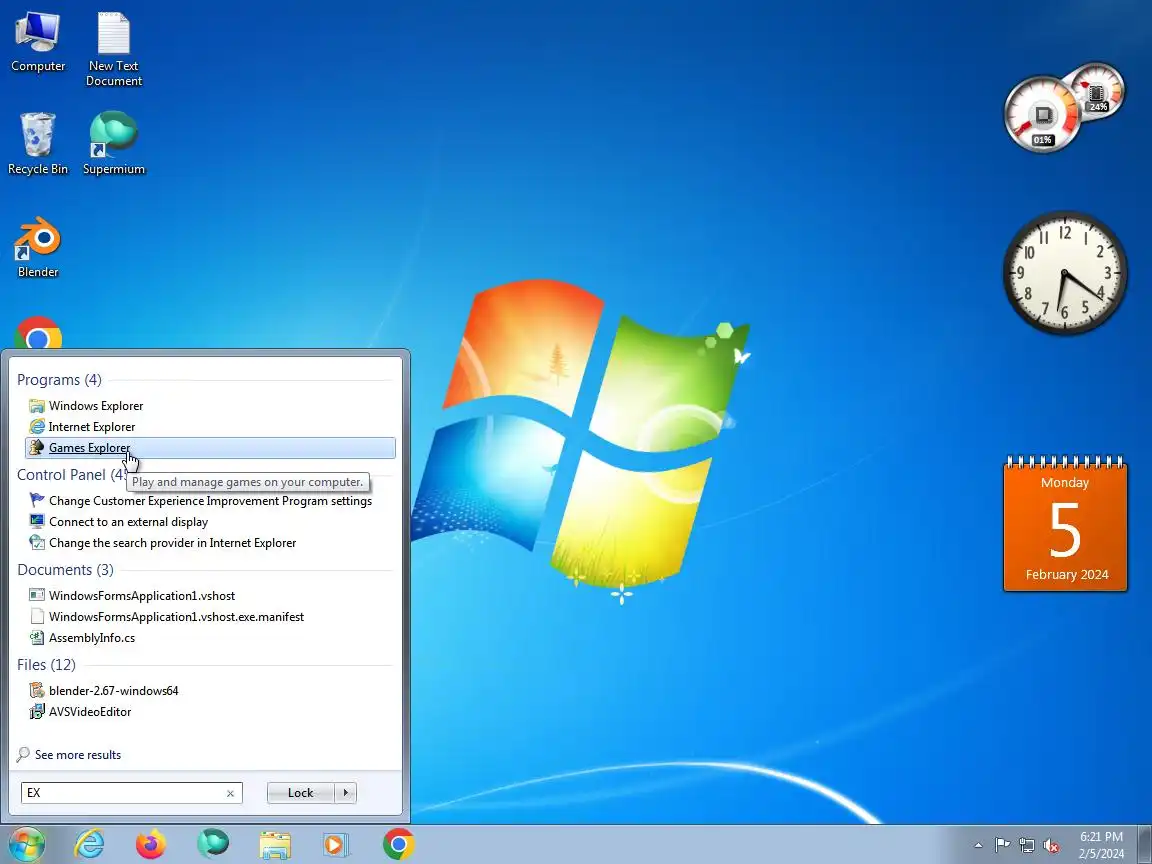Screen dimensions: 1152x864
Task: Open Windows Explorer folder icon in taskbar
Action: click(x=275, y=845)
